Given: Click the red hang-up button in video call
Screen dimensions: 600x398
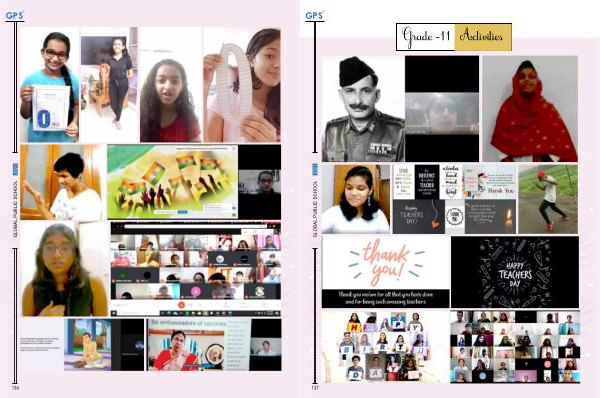Looking at the screenshot, I should point(181,305).
